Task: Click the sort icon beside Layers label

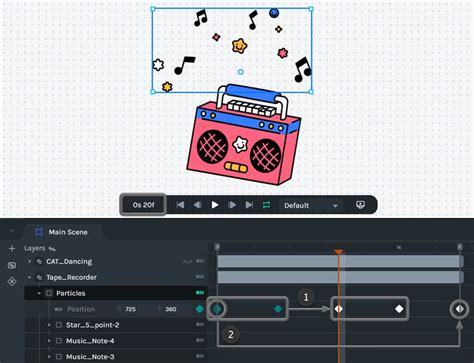Action: 52,249
